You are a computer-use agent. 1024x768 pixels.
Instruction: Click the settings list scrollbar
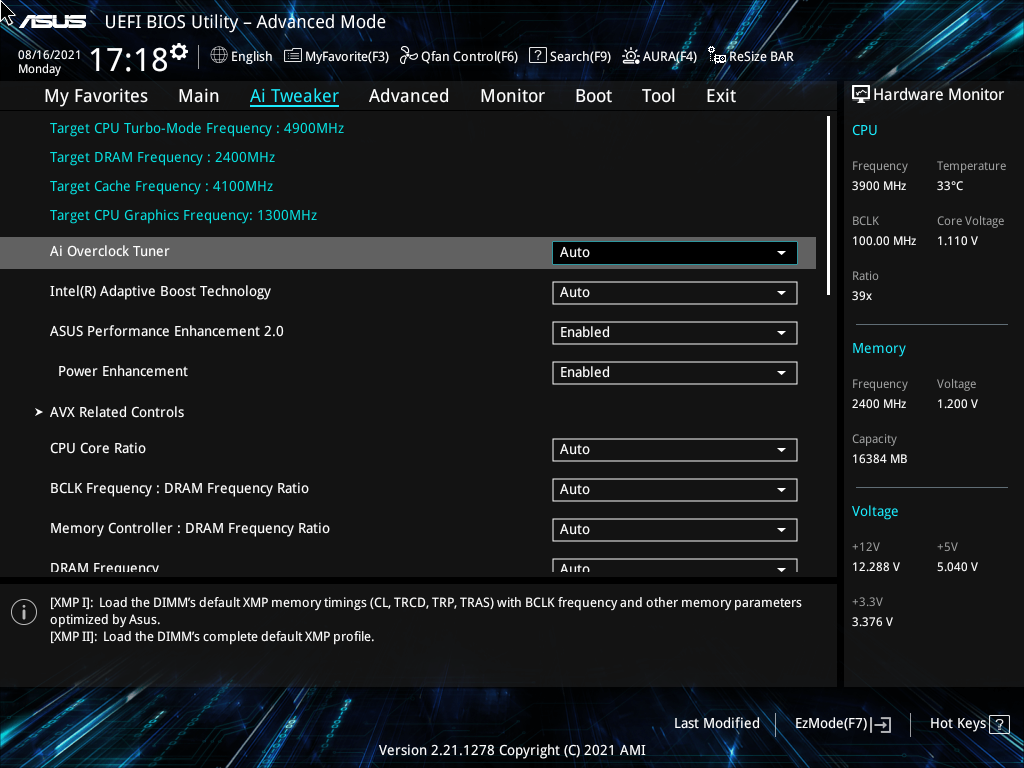point(828,206)
